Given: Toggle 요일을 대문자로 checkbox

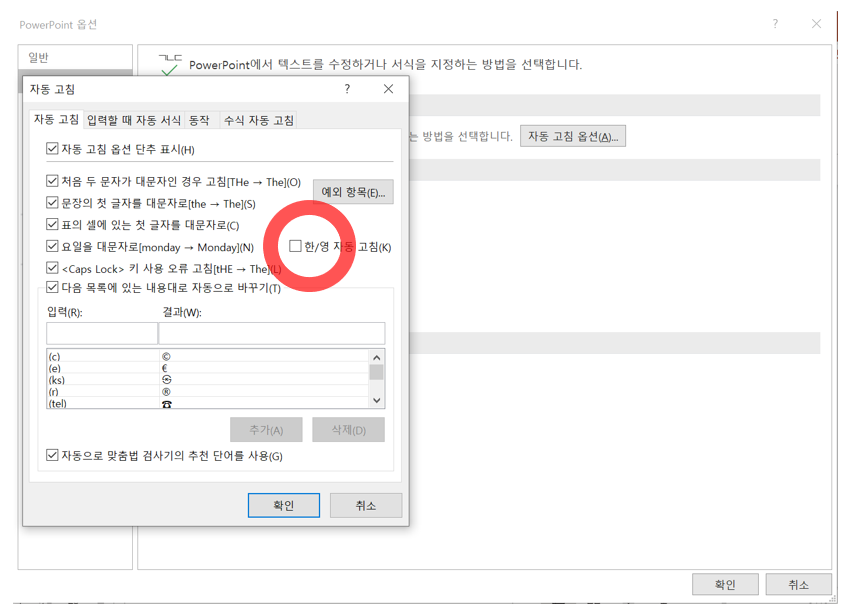Looking at the screenshot, I should click(52, 246).
